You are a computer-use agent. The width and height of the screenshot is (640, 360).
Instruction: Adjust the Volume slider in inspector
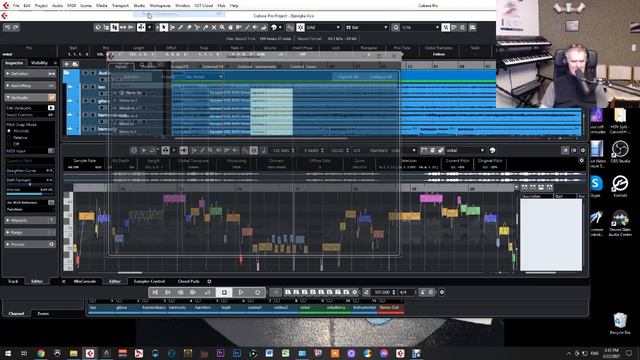coord(29,193)
